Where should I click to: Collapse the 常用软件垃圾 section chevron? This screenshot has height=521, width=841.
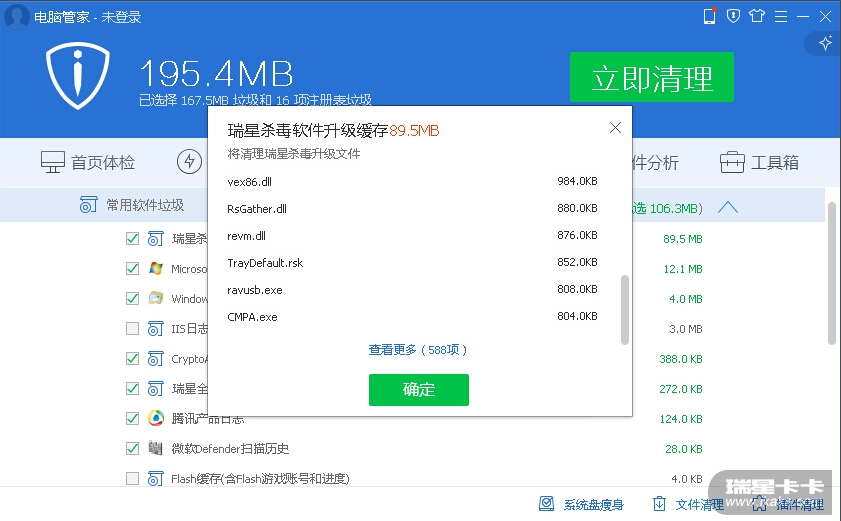728,207
